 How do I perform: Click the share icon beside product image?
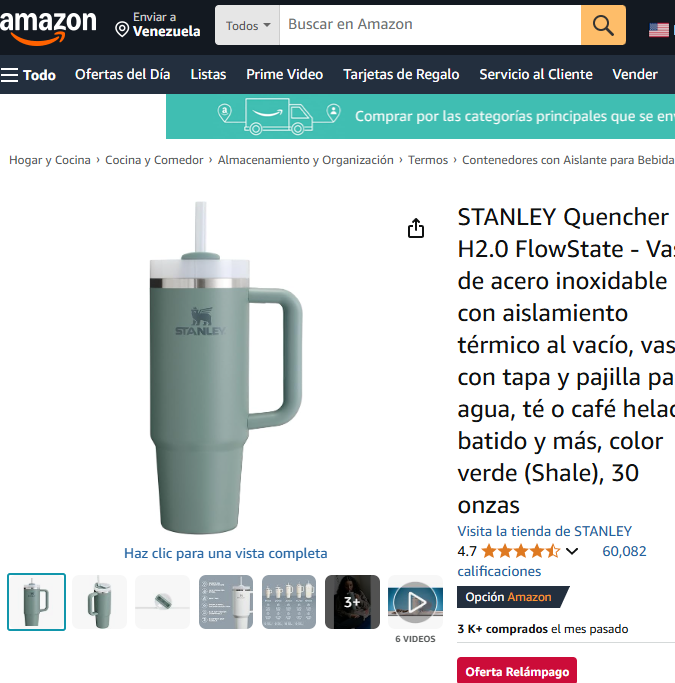tap(416, 228)
